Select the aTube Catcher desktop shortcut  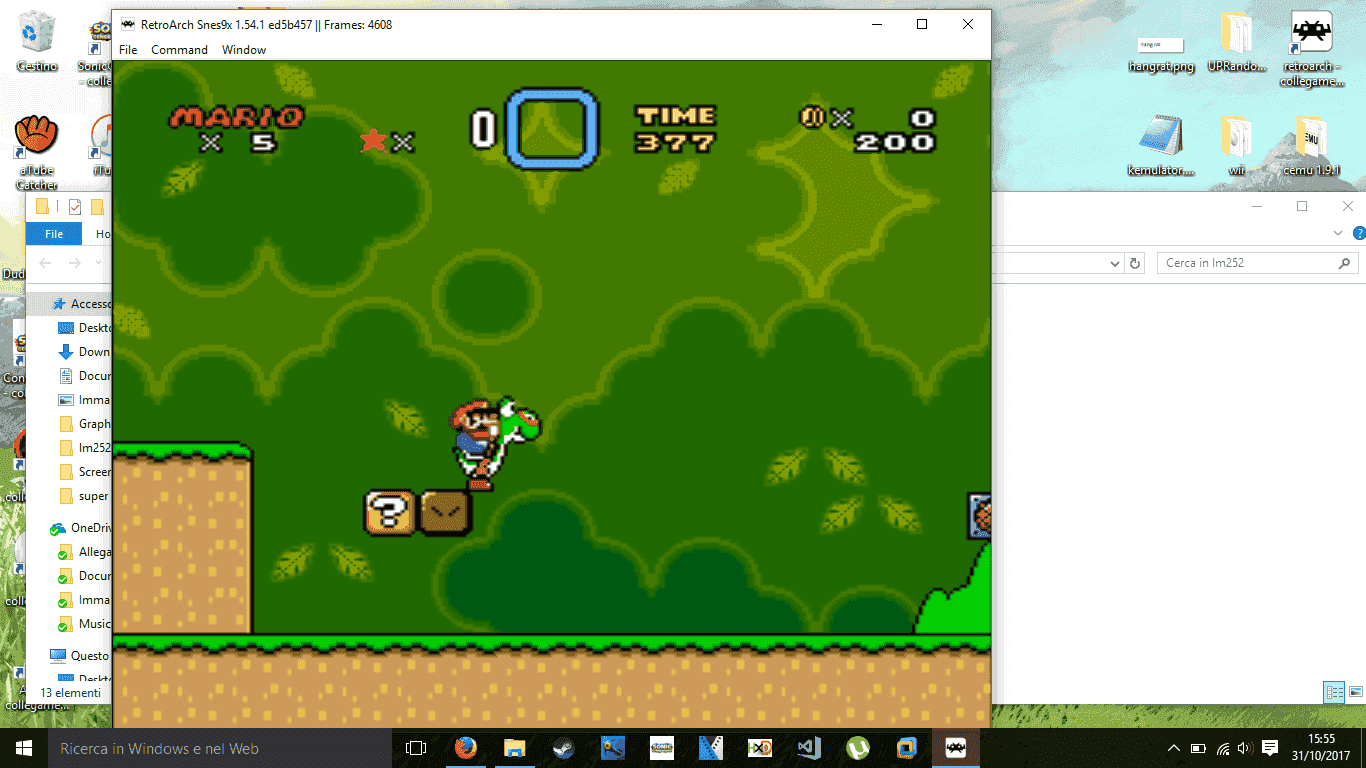coord(37,152)
